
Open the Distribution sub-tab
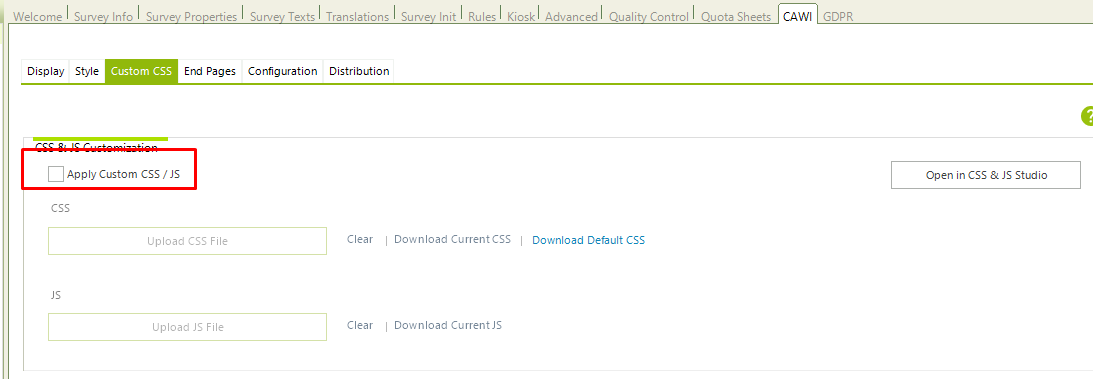coord(359,71)
